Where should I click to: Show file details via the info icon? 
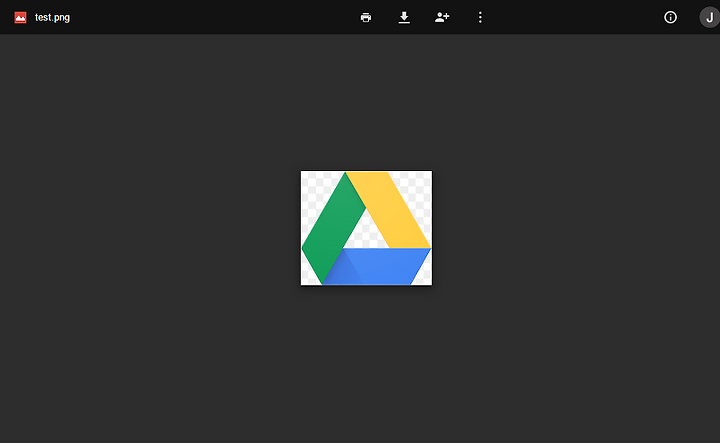pos(670,17)
